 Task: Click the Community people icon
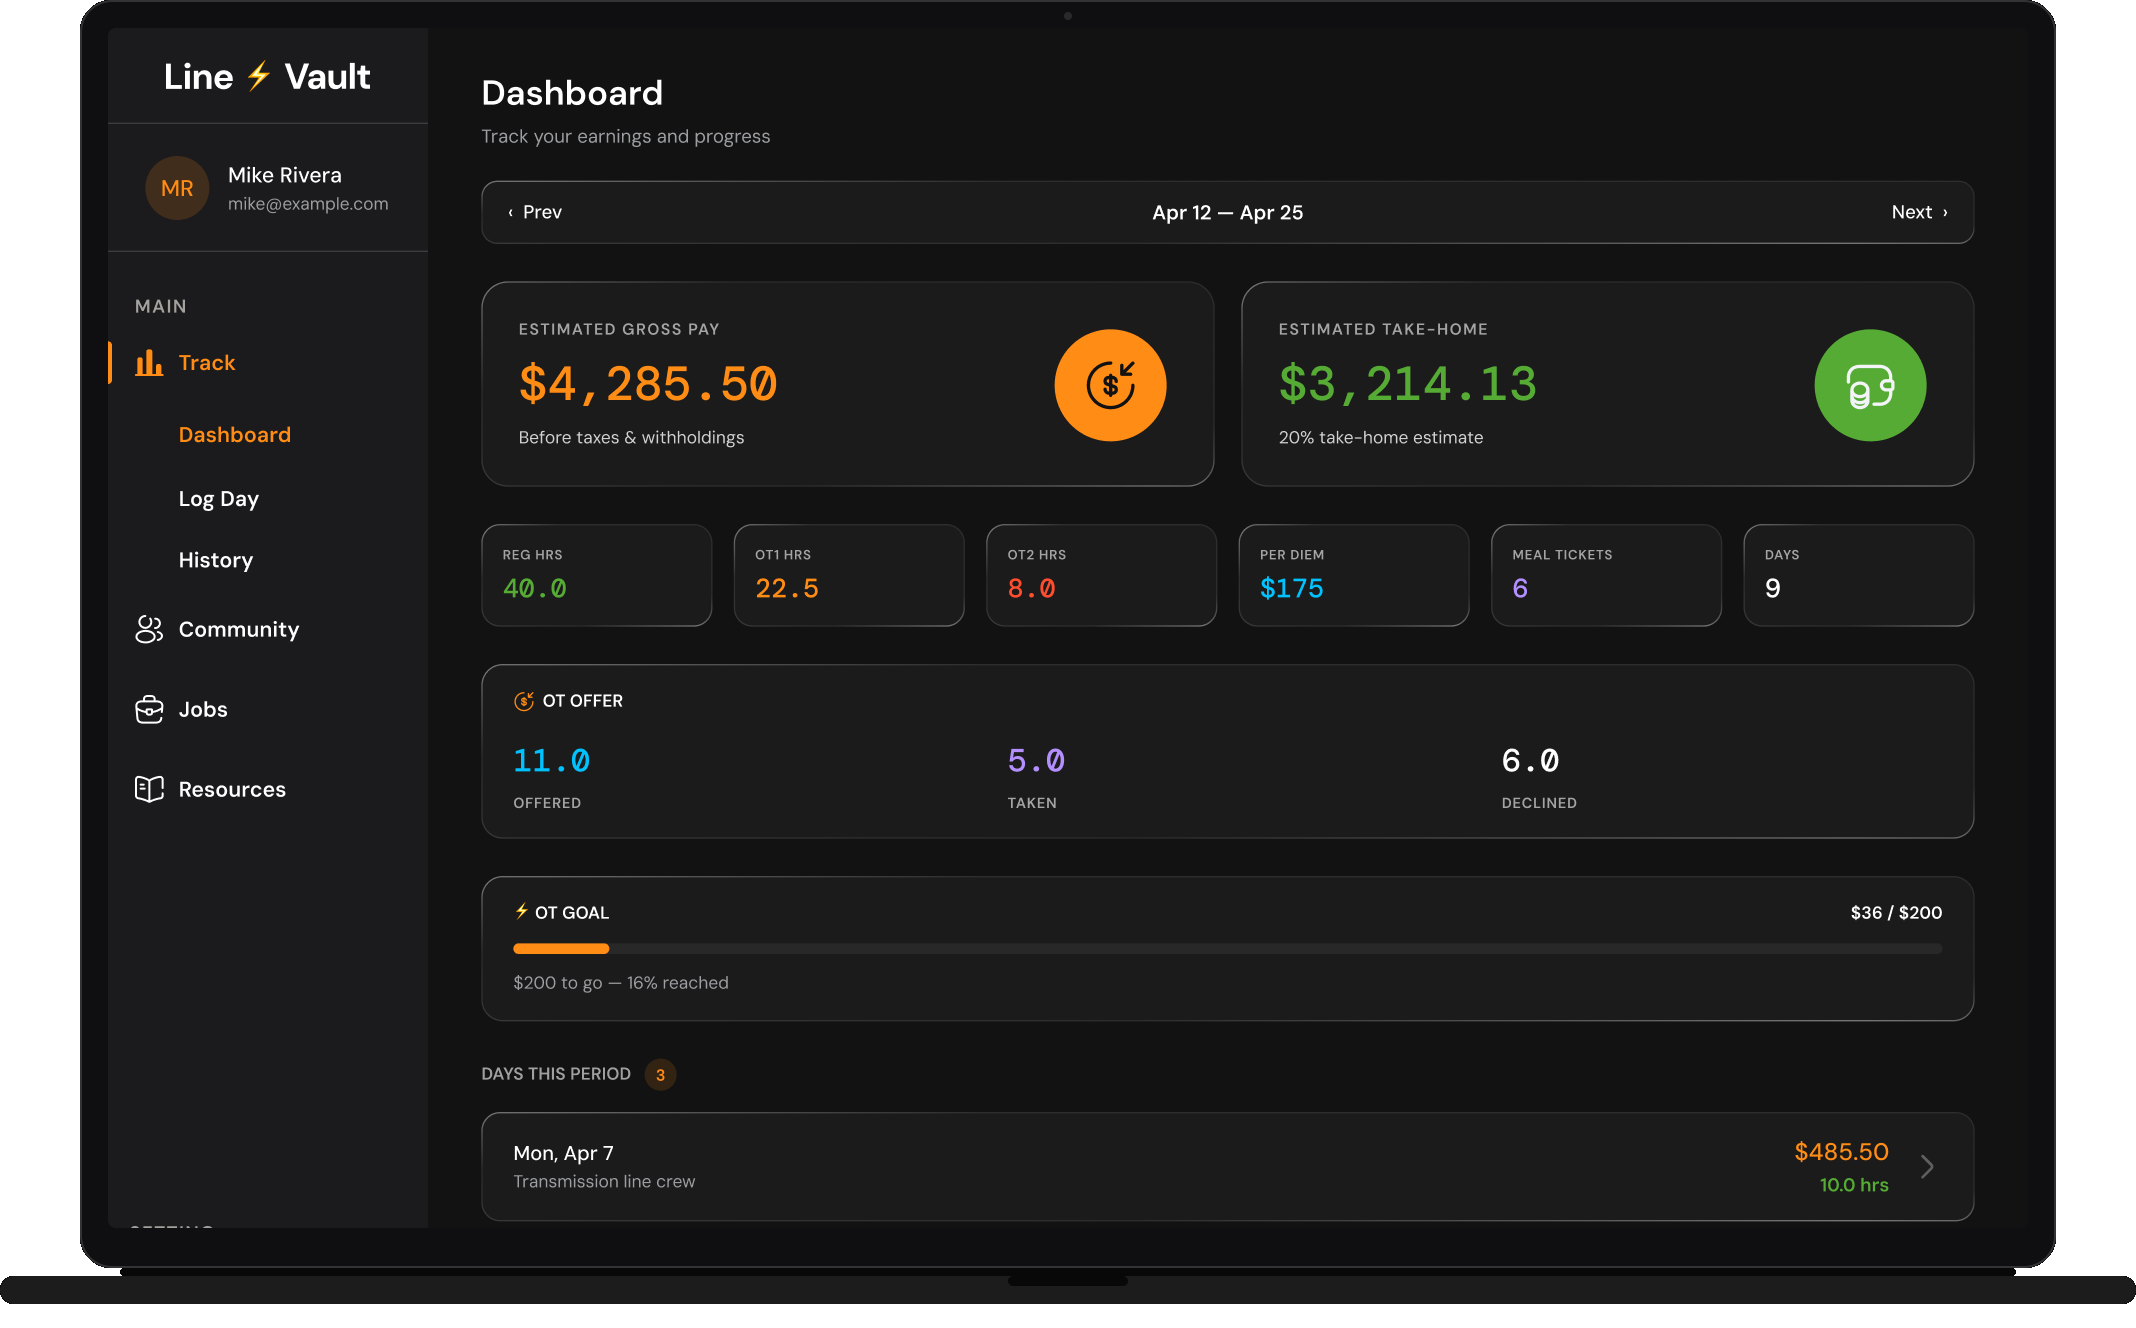pos(149,629)
